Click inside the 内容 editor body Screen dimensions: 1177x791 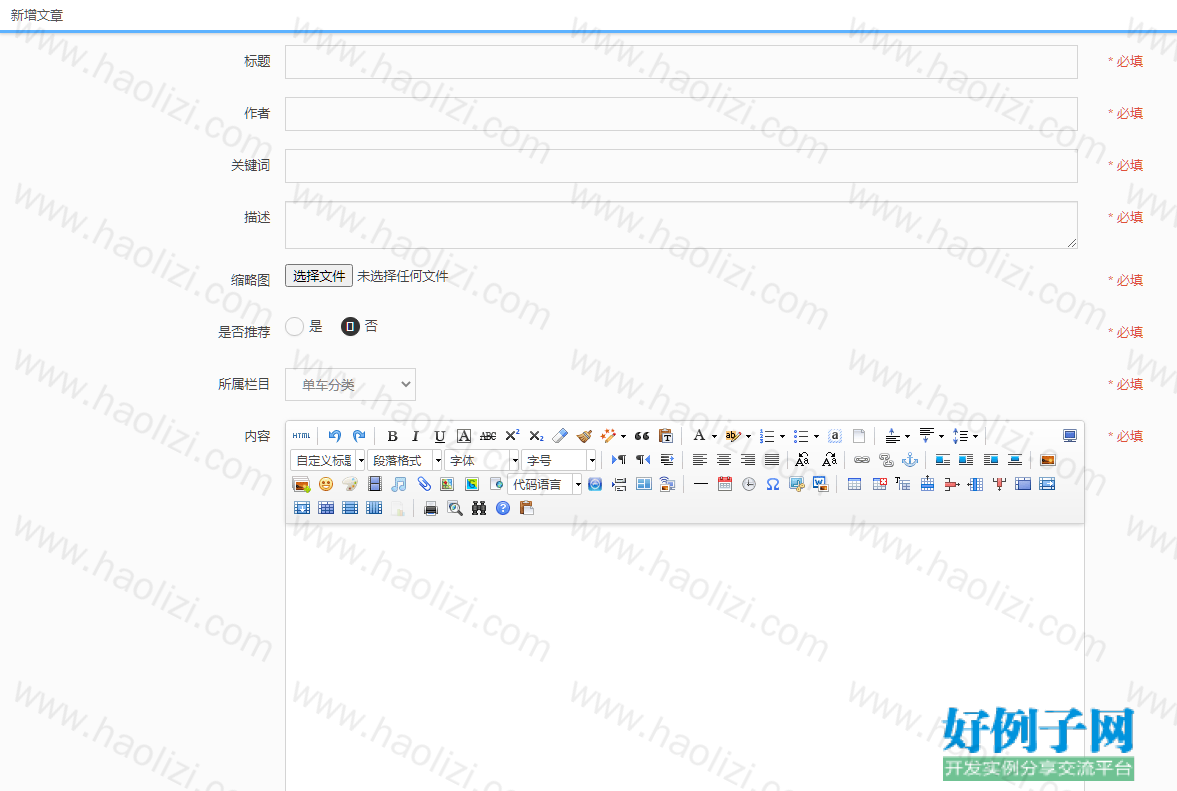point(685,657)
